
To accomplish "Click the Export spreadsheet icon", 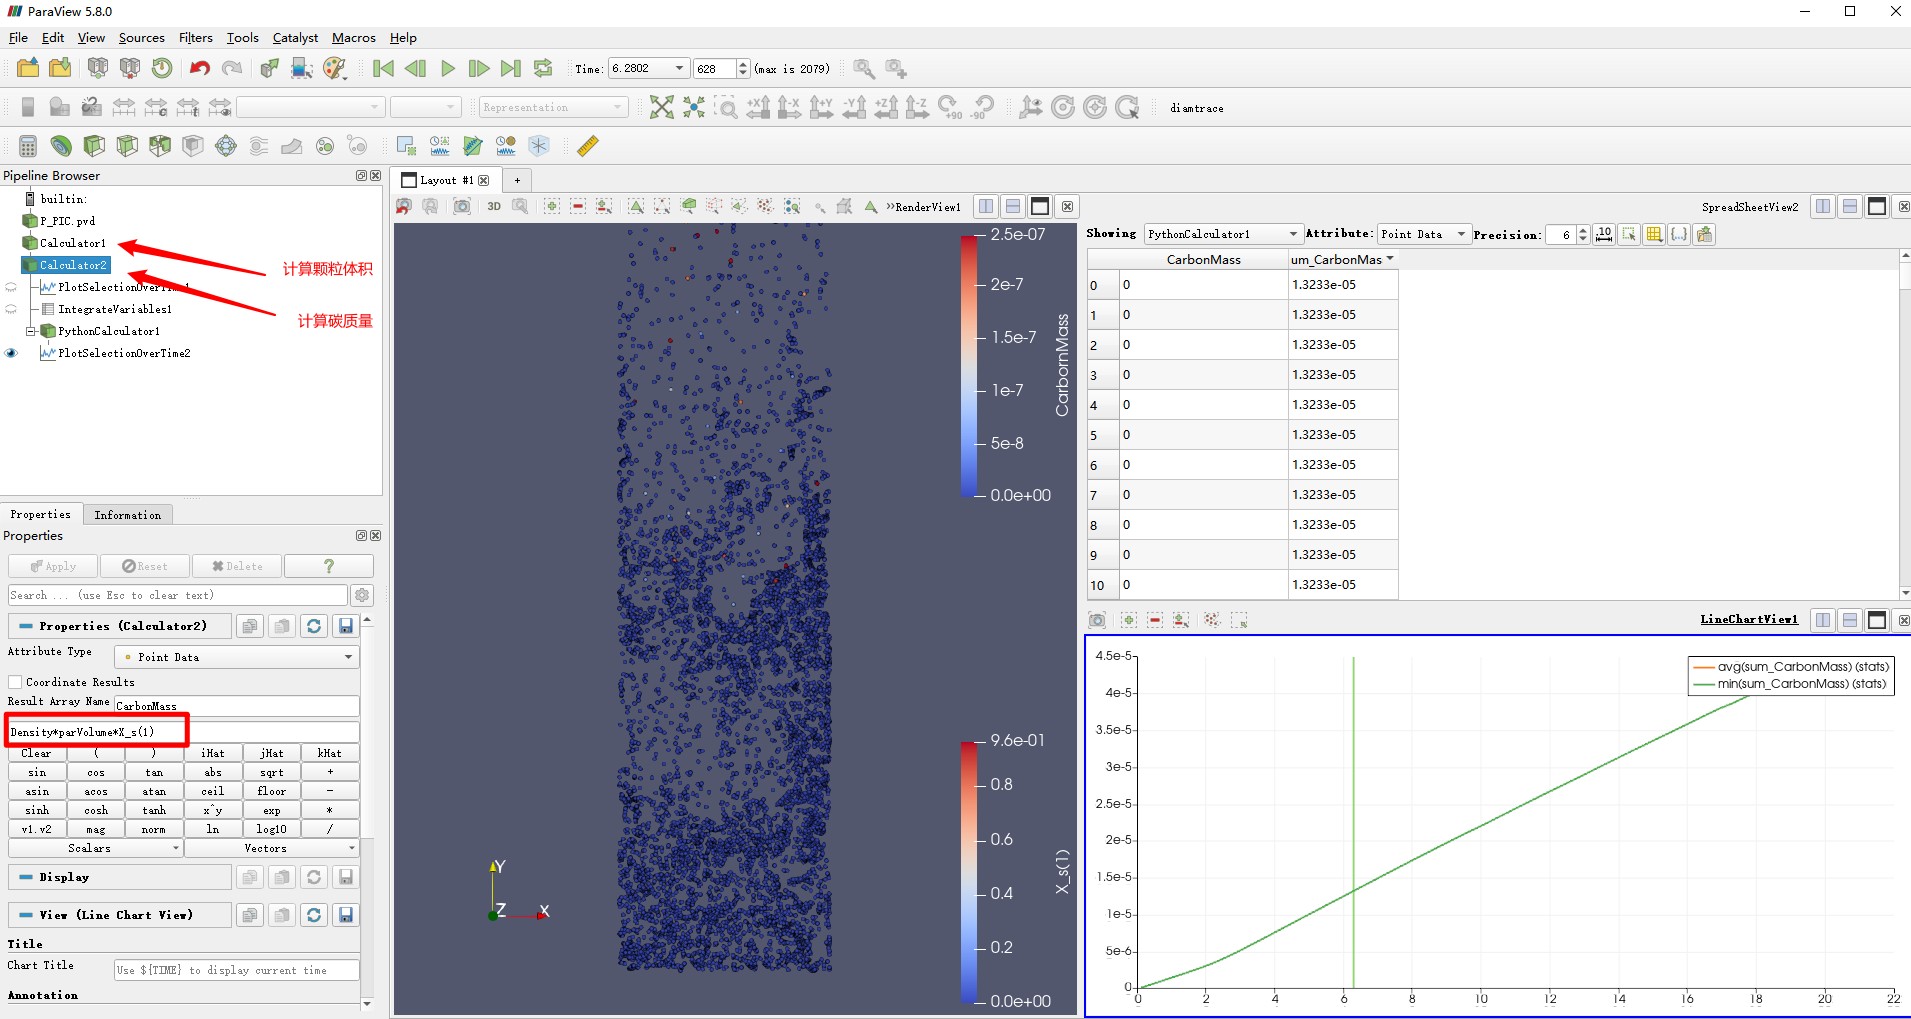I will pyautogui.click(x=1705, y=234).
